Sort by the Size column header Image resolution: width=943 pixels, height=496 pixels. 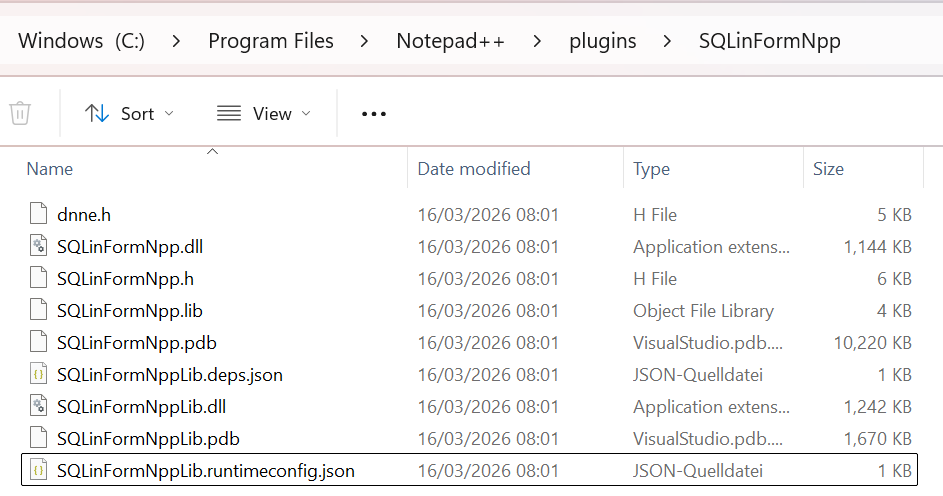(x=828, y=169)
